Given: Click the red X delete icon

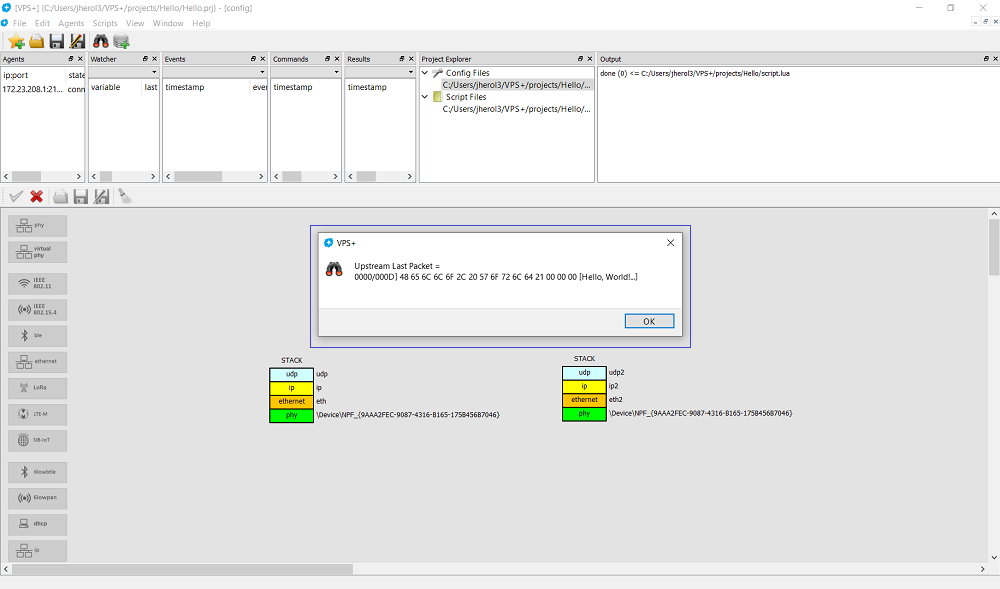Looking at the screenshot, I should [37, 197].
